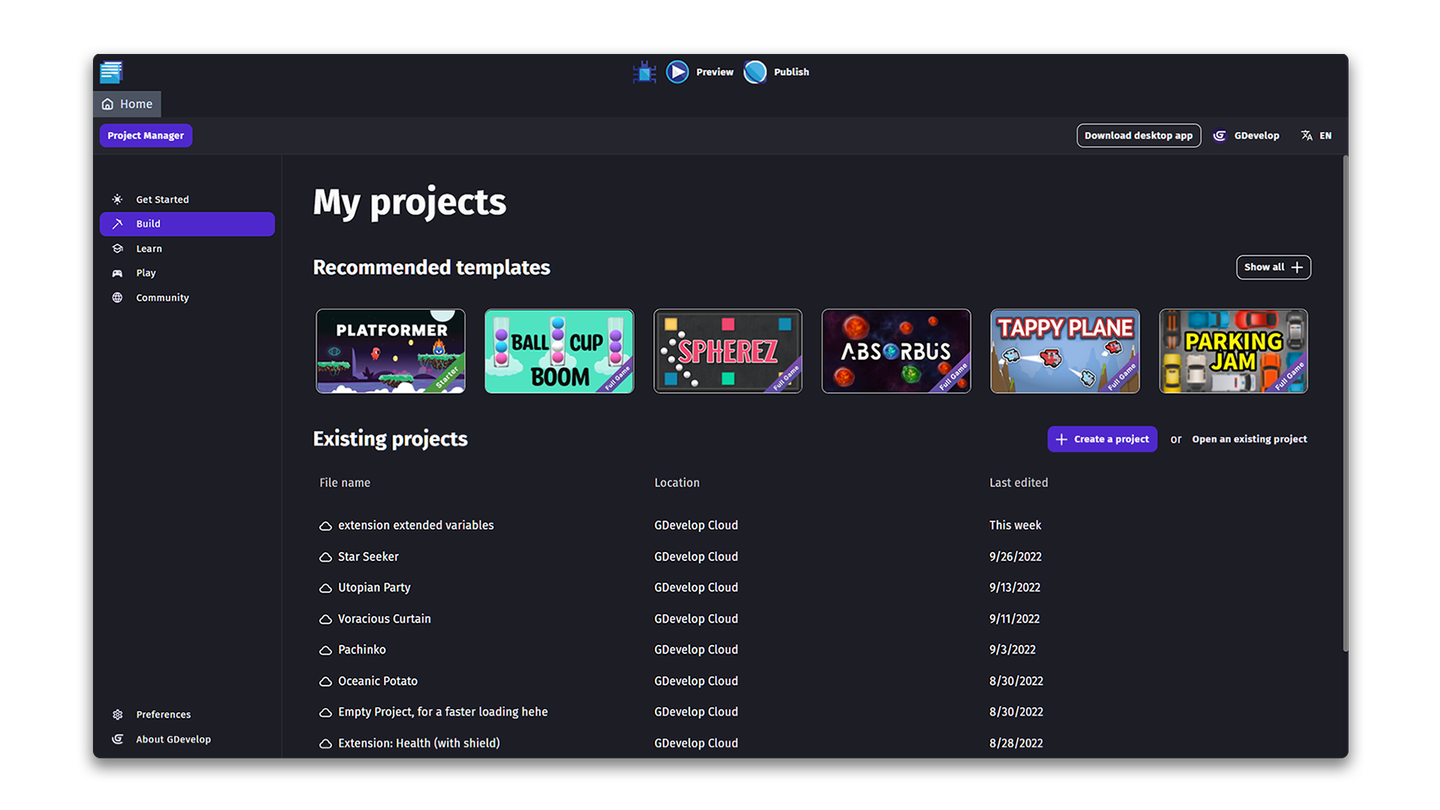Open the Community section
The image size is (1440, 810).
pyautogui.click(x=187, y=297)
